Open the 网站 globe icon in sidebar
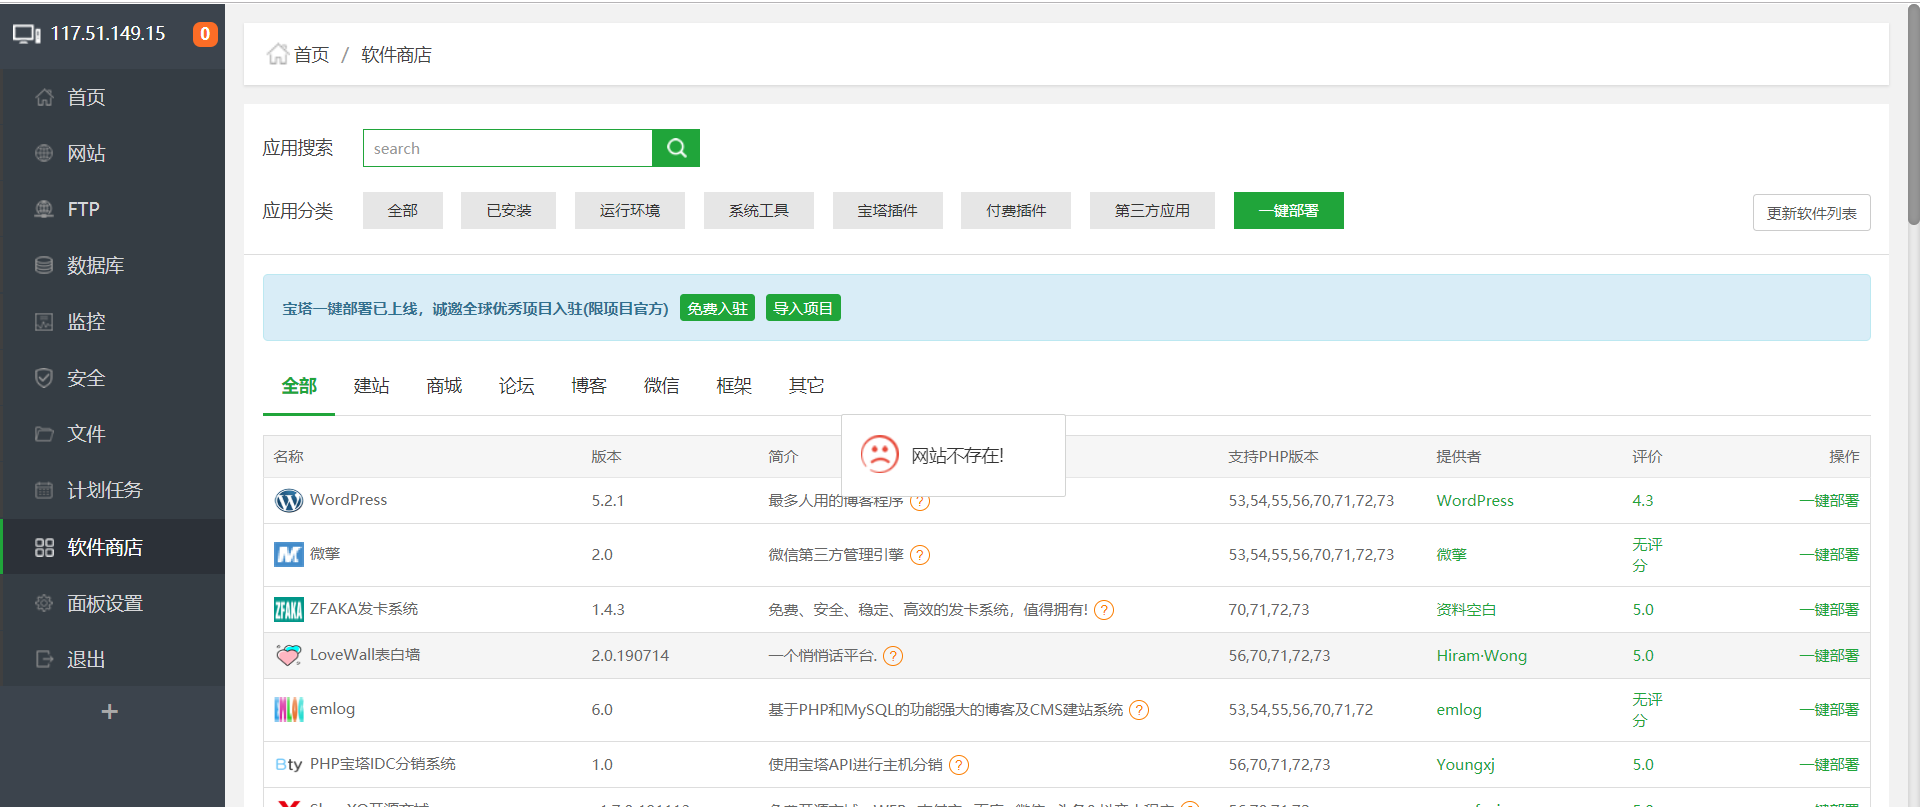The image size is (1920, 807). (44, 153)
